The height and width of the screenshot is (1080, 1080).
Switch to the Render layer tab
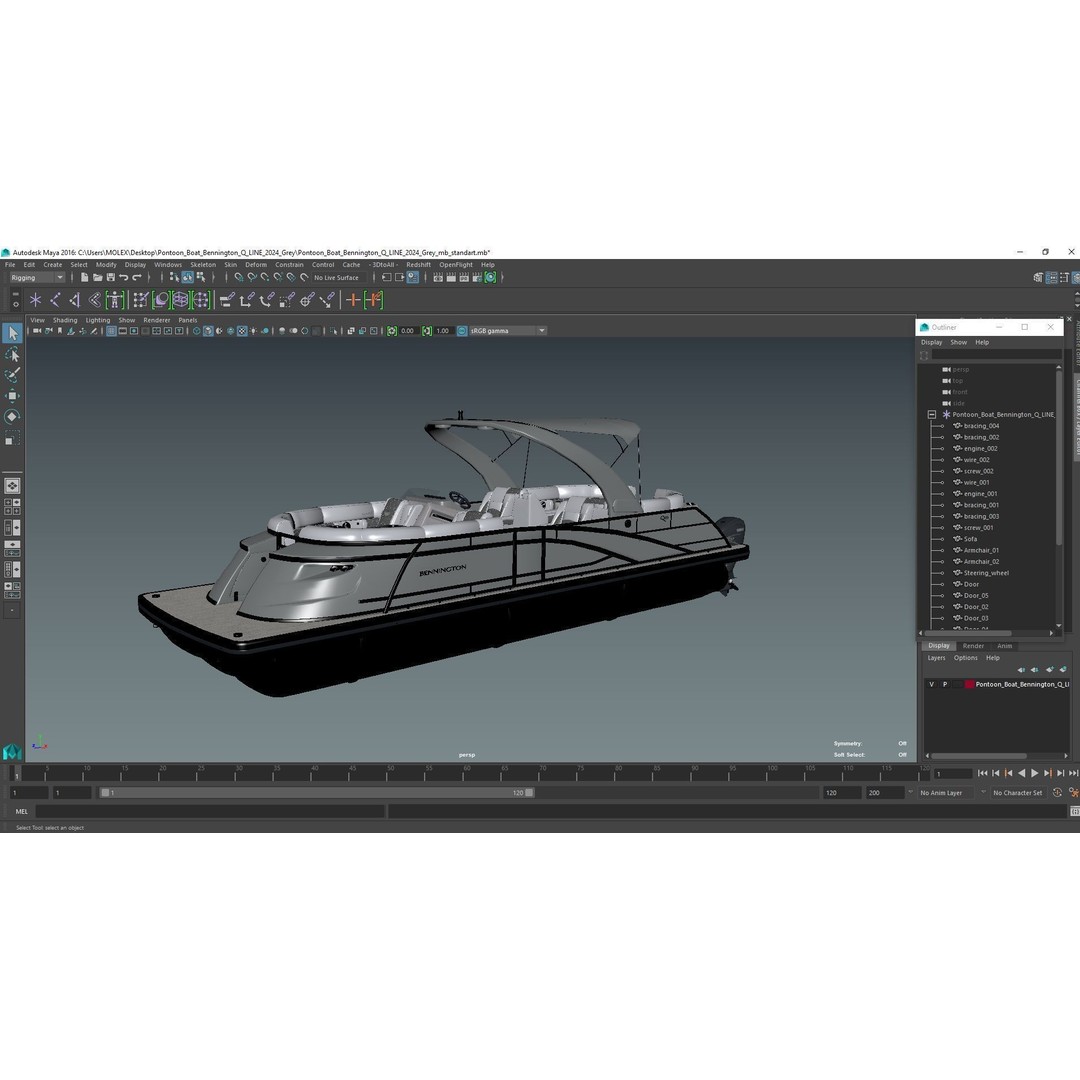(973, 646)
